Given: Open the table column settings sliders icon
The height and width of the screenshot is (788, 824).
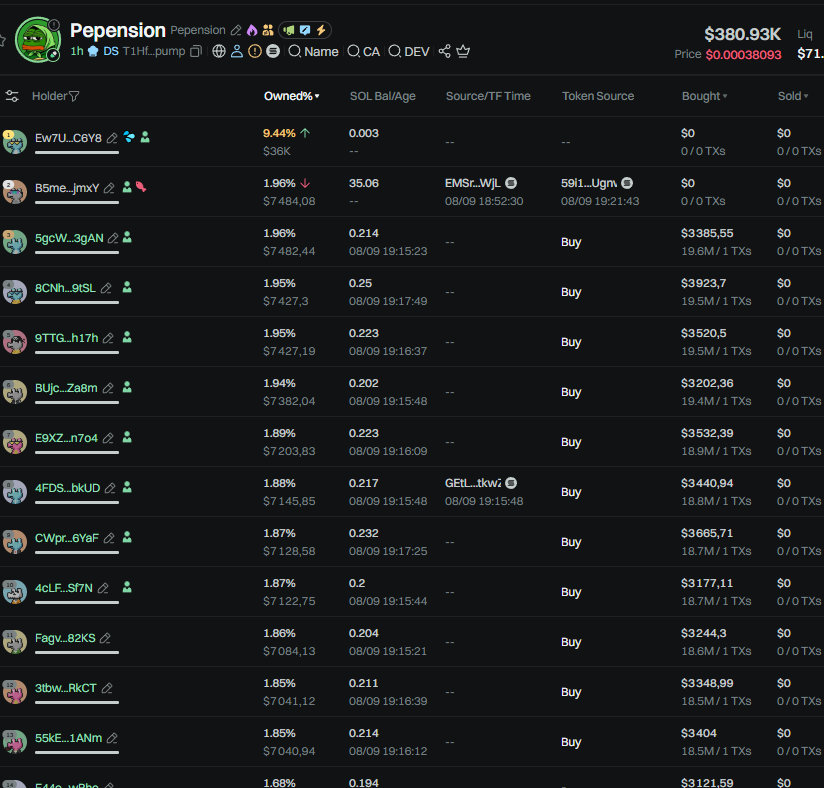Looking at the screenshot, I should [12, 96].
